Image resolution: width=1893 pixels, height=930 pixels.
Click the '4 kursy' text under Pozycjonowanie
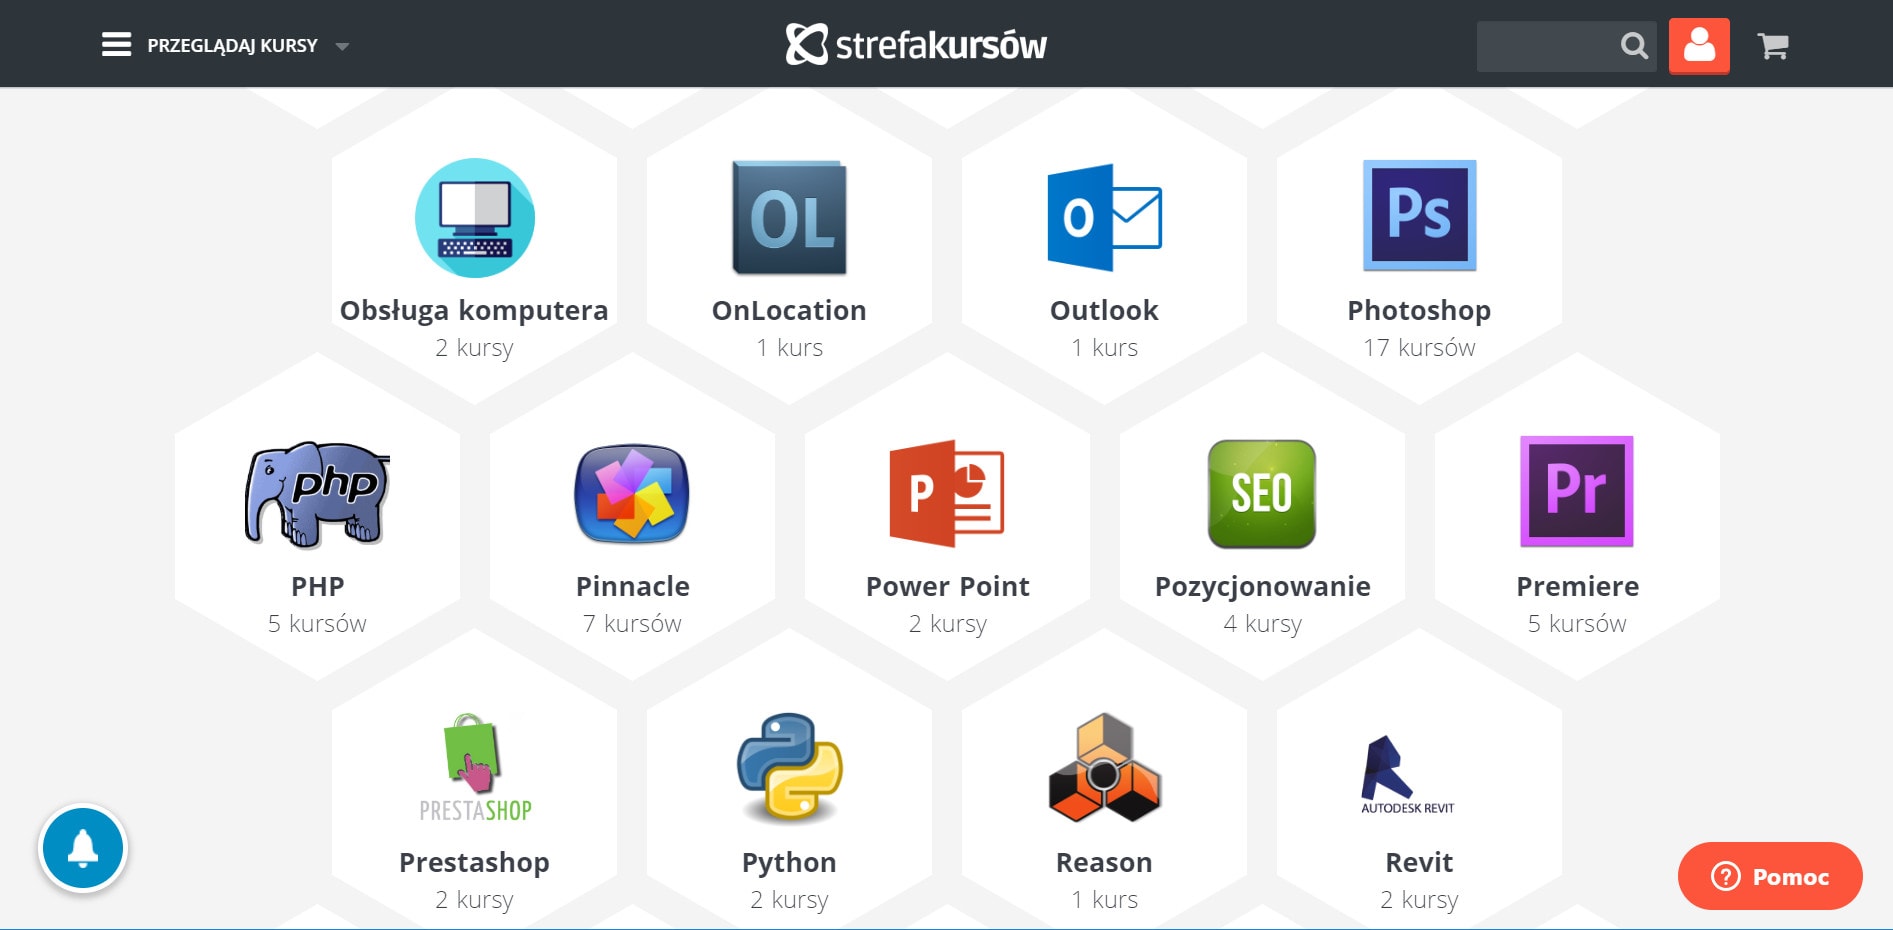[x=1262, y=625]
